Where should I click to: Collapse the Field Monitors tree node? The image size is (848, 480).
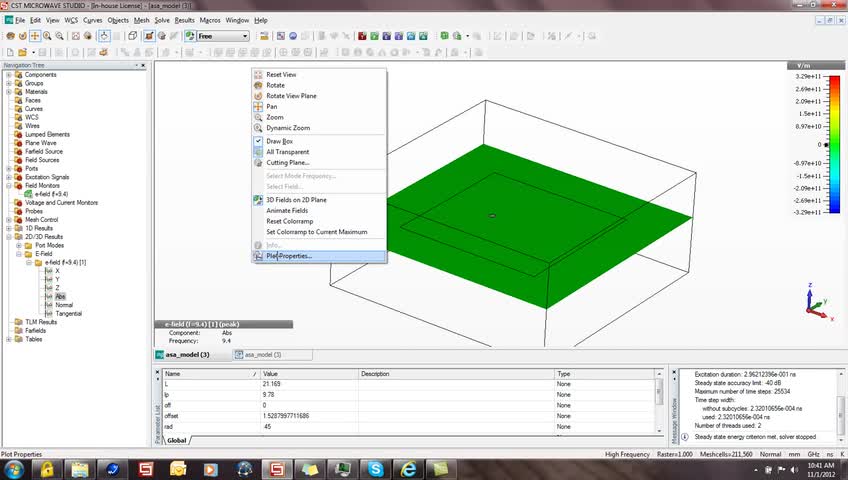[x=9, y=185]
